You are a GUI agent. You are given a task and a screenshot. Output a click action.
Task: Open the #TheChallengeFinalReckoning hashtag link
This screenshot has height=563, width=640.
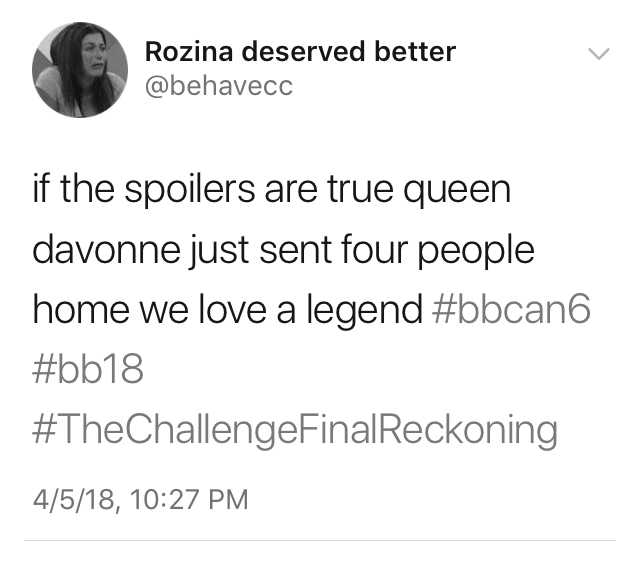(295, 429)
